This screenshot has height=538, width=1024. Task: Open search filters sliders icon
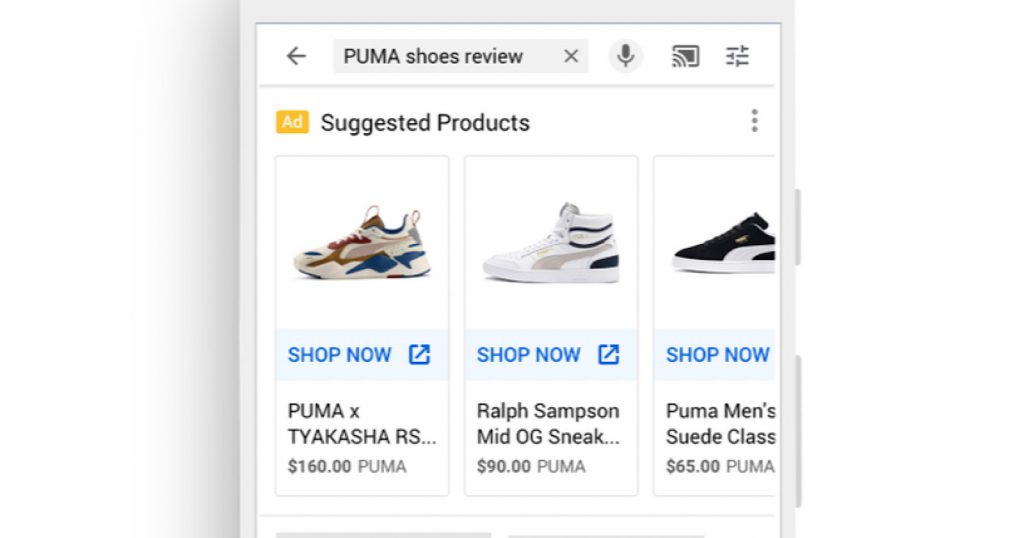point(737,56)
